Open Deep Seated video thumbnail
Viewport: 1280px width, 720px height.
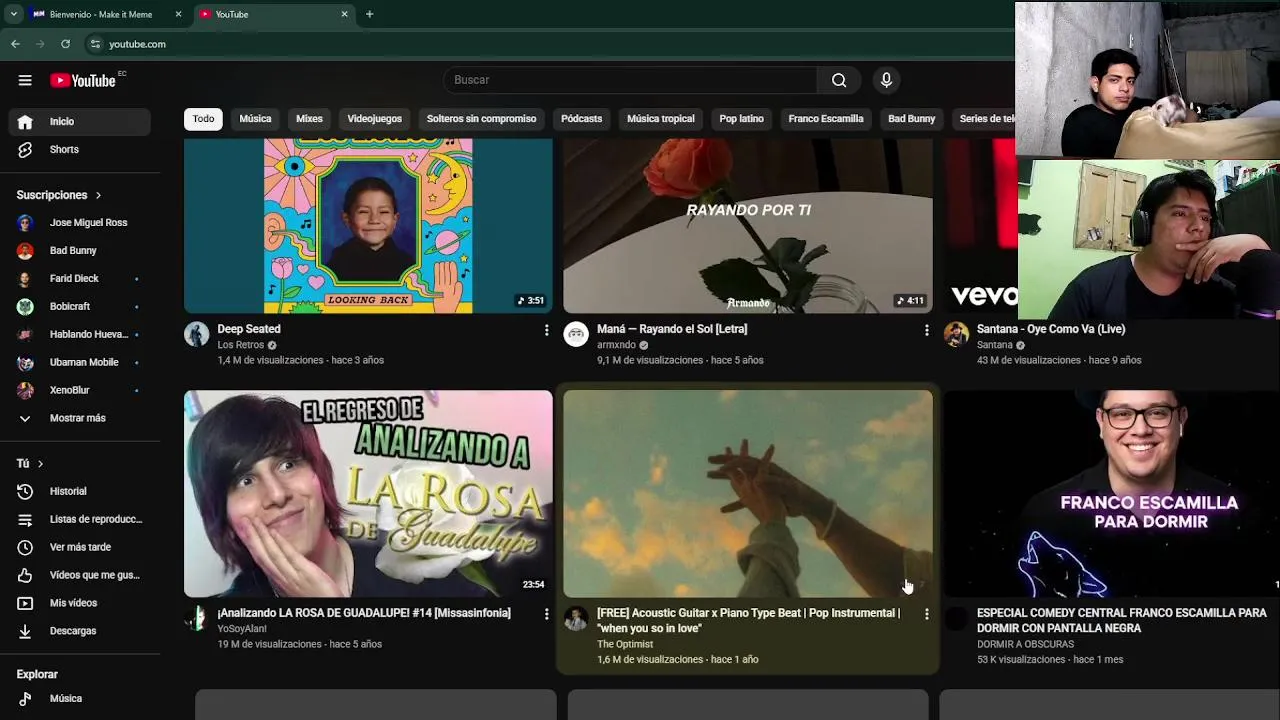[368, 226]
